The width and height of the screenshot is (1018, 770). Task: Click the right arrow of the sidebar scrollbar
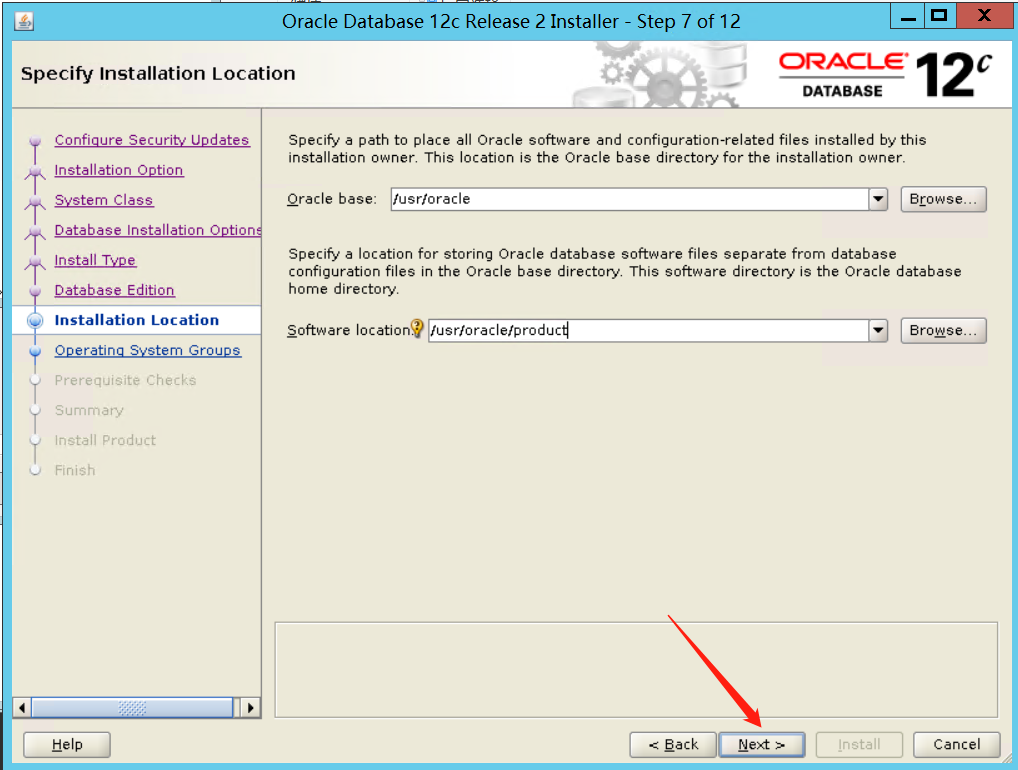pos(251,708)
